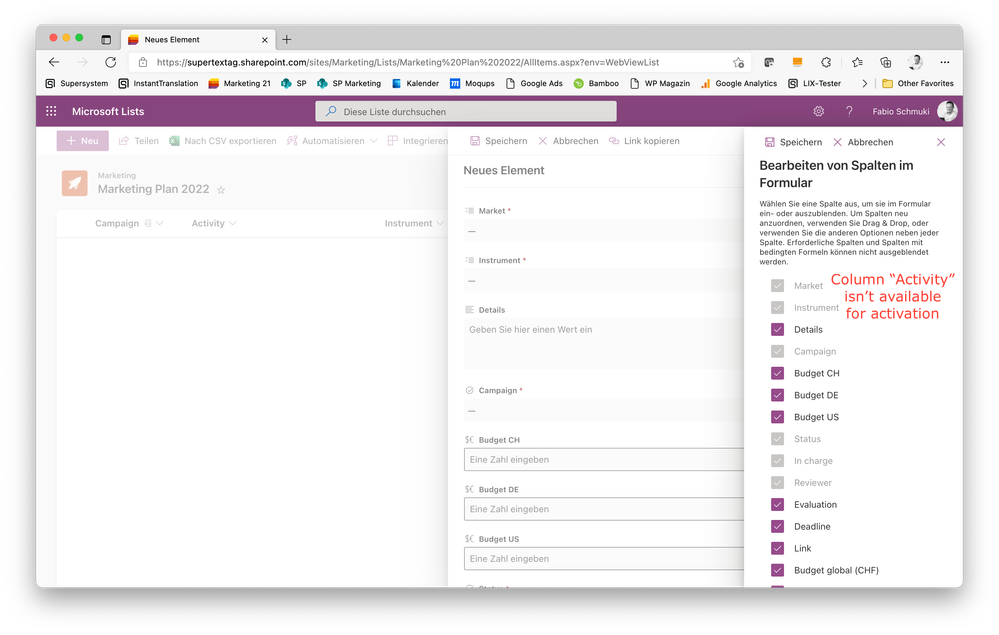Open the Moqups bookmark

[472, 83]
